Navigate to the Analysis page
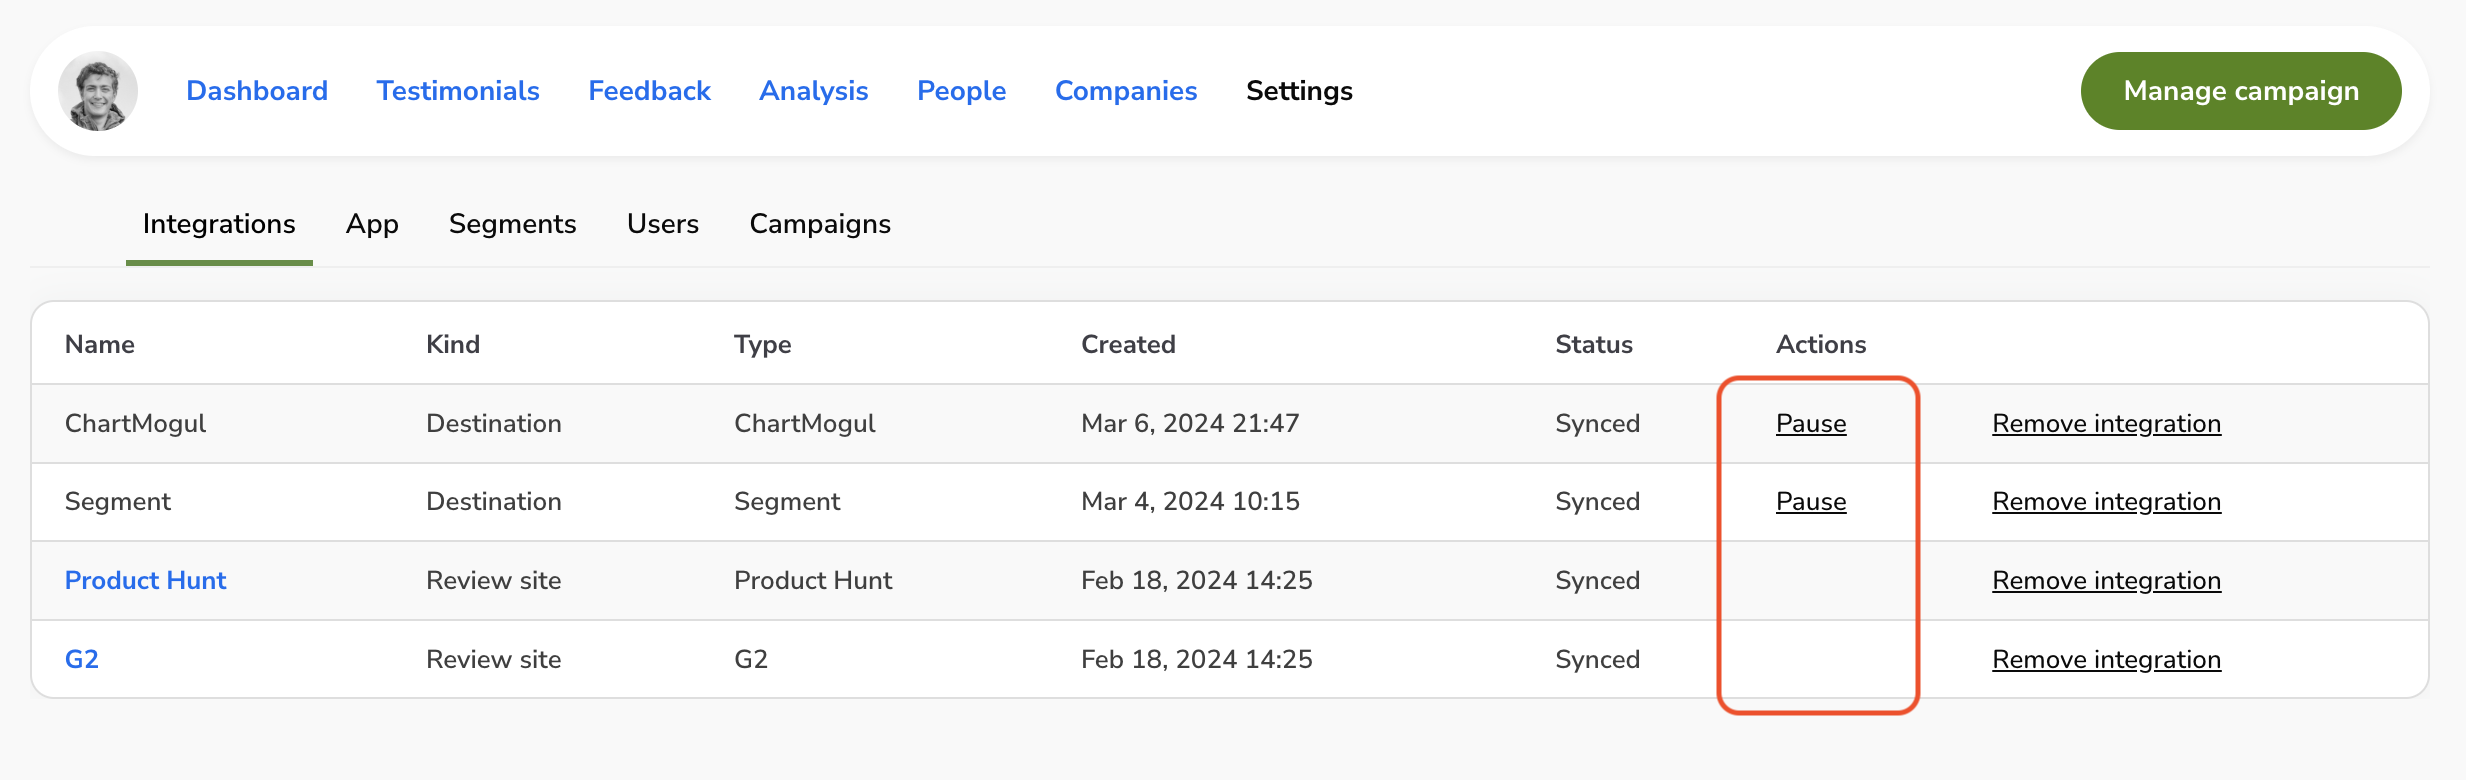Screen dimensions: 2466x780 813,91
